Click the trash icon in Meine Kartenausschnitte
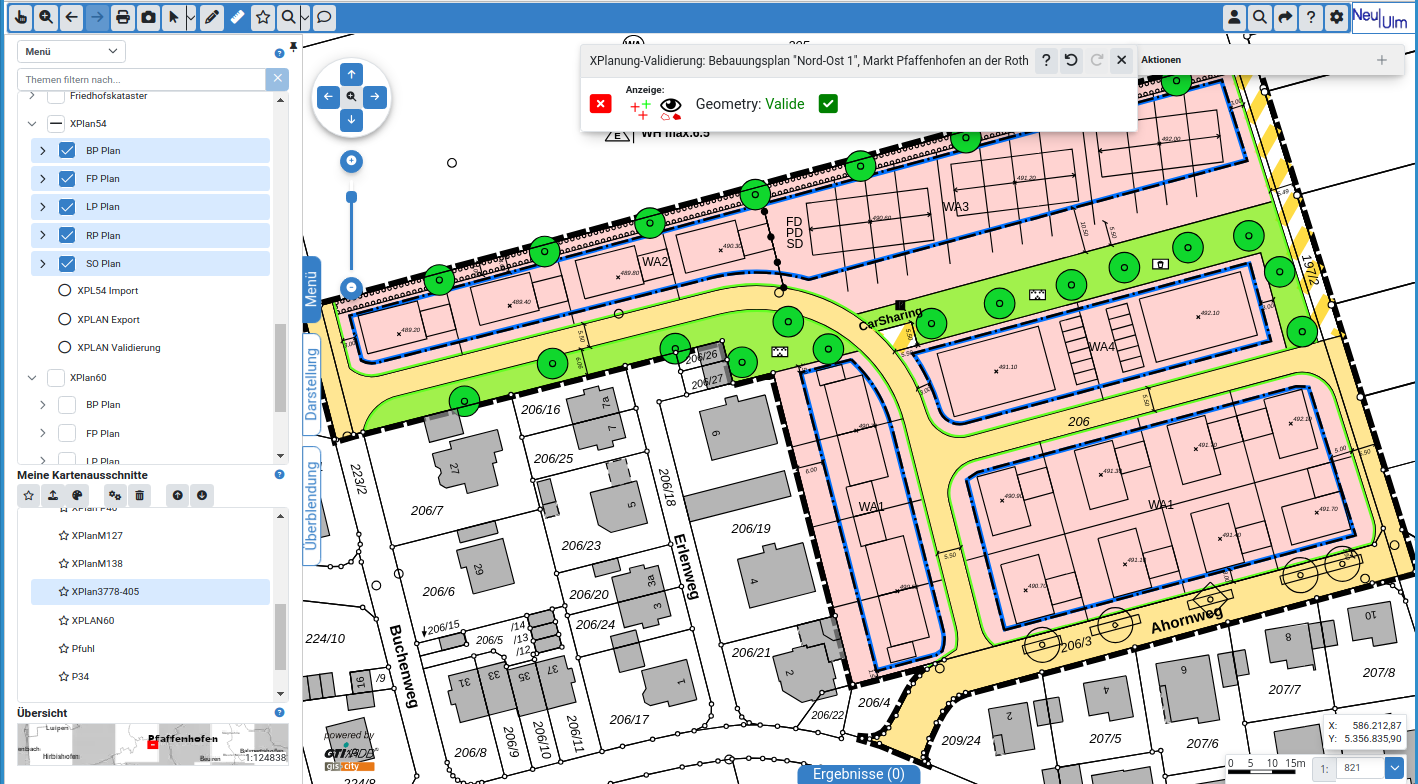This screenshot has height=784, width=1418. 140,495
